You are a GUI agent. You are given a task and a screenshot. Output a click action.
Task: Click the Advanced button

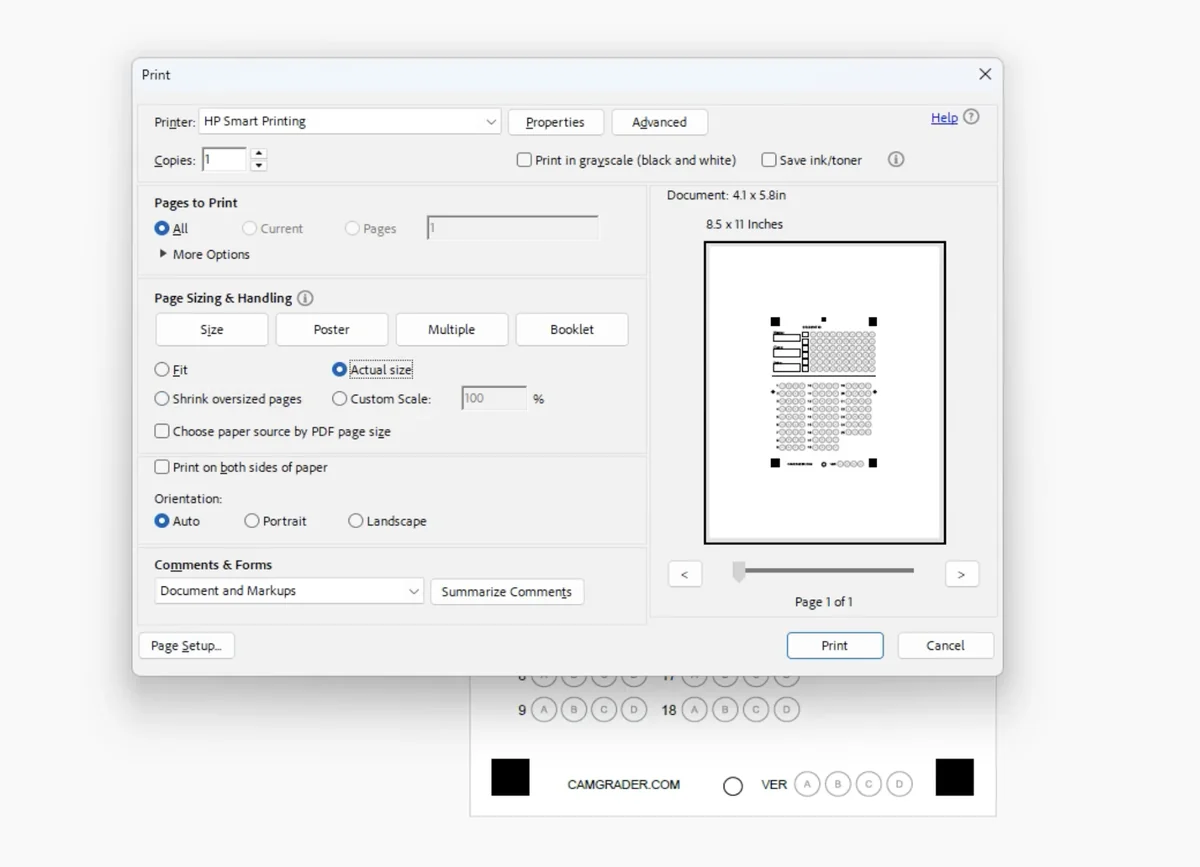click(x=660, y=122)
